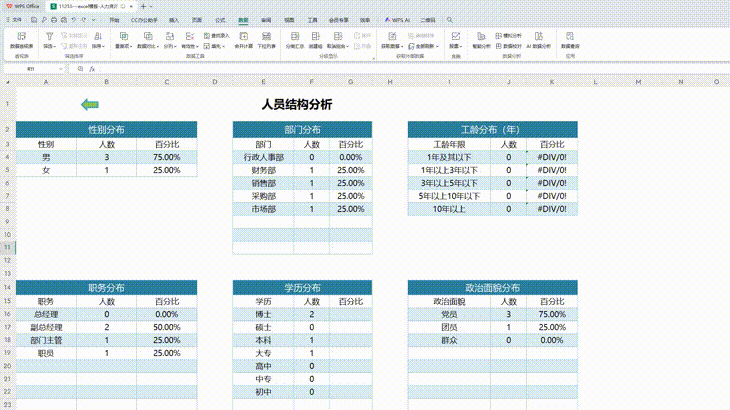Switch to the 插入 Insert tab
730x410 pixels.
click(174, 20)
